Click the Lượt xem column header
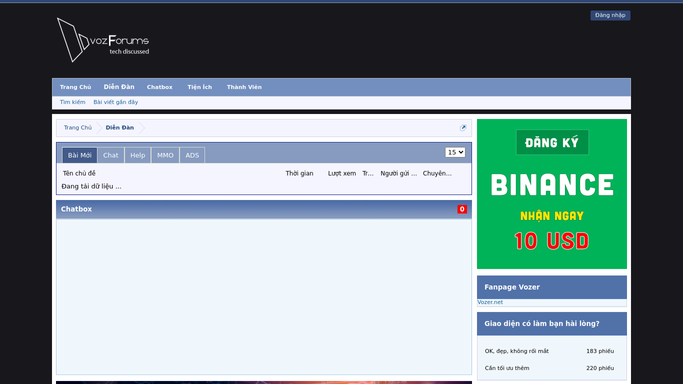The width and height of the screenshot is (683, 384). [x=342, y=173]
